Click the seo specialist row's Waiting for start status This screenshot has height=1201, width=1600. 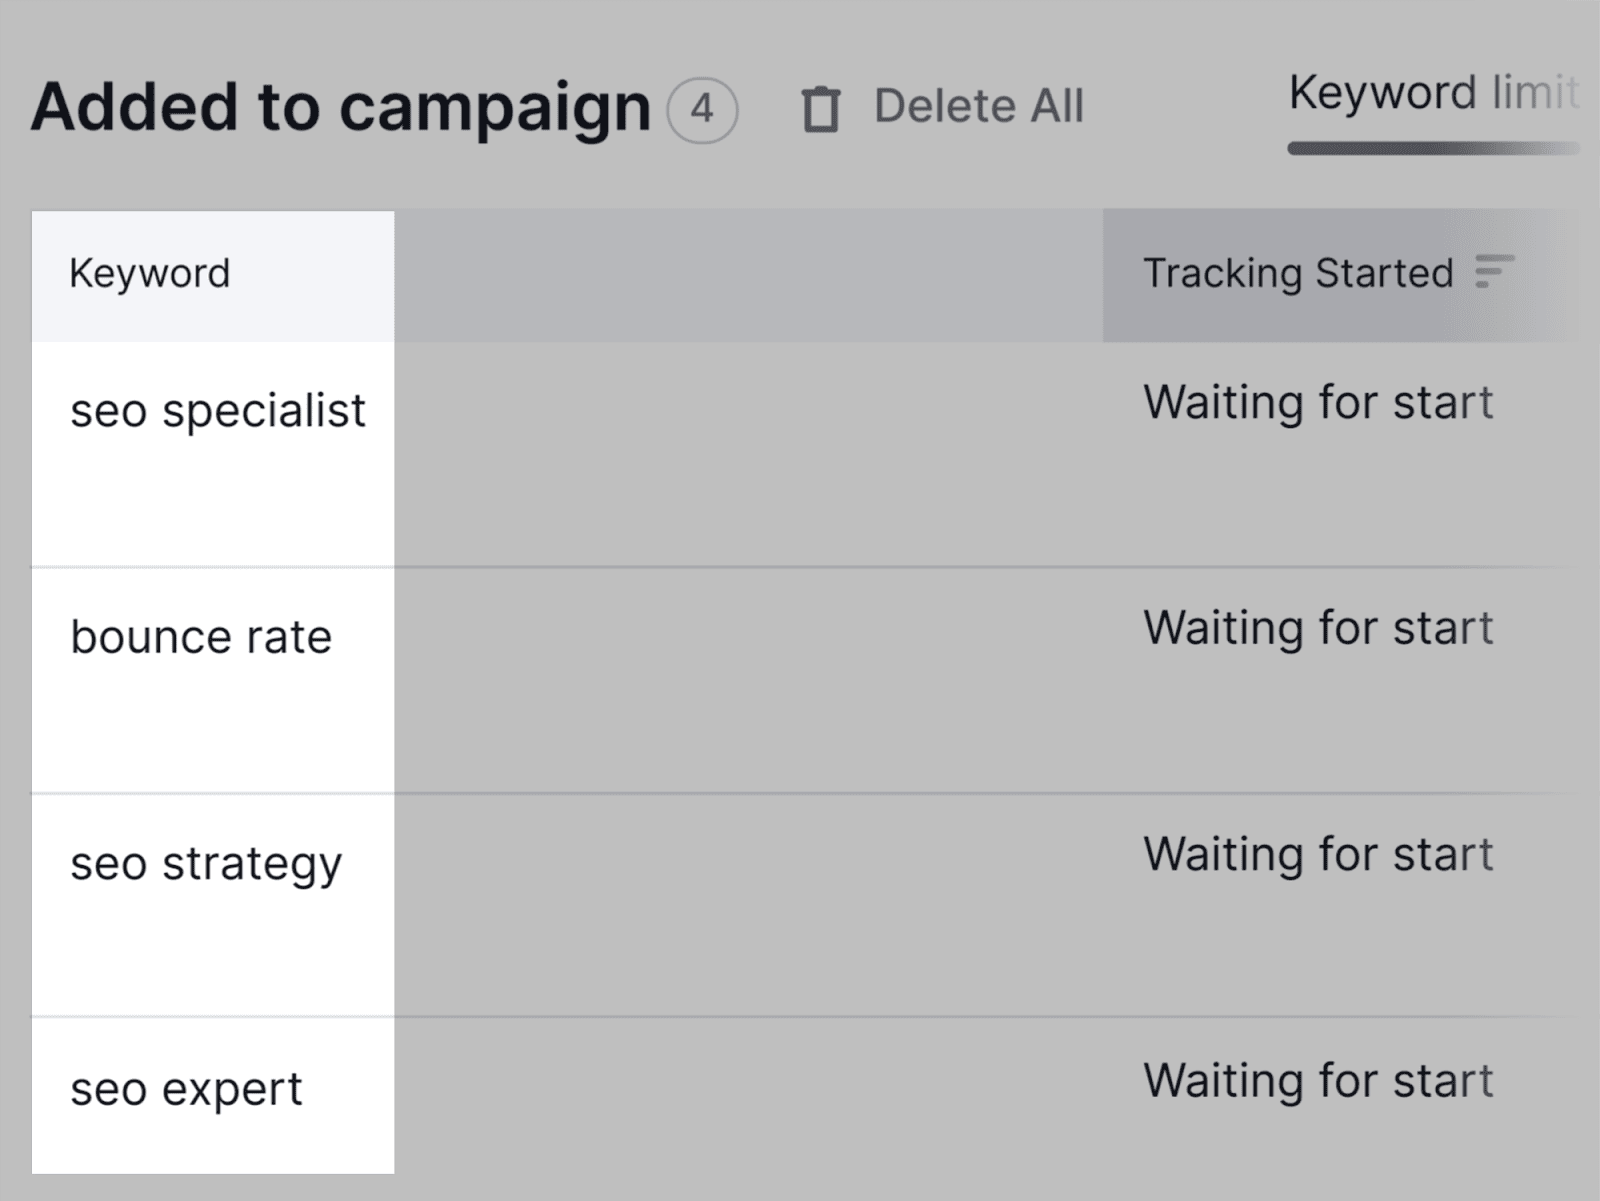(1317, 403)
